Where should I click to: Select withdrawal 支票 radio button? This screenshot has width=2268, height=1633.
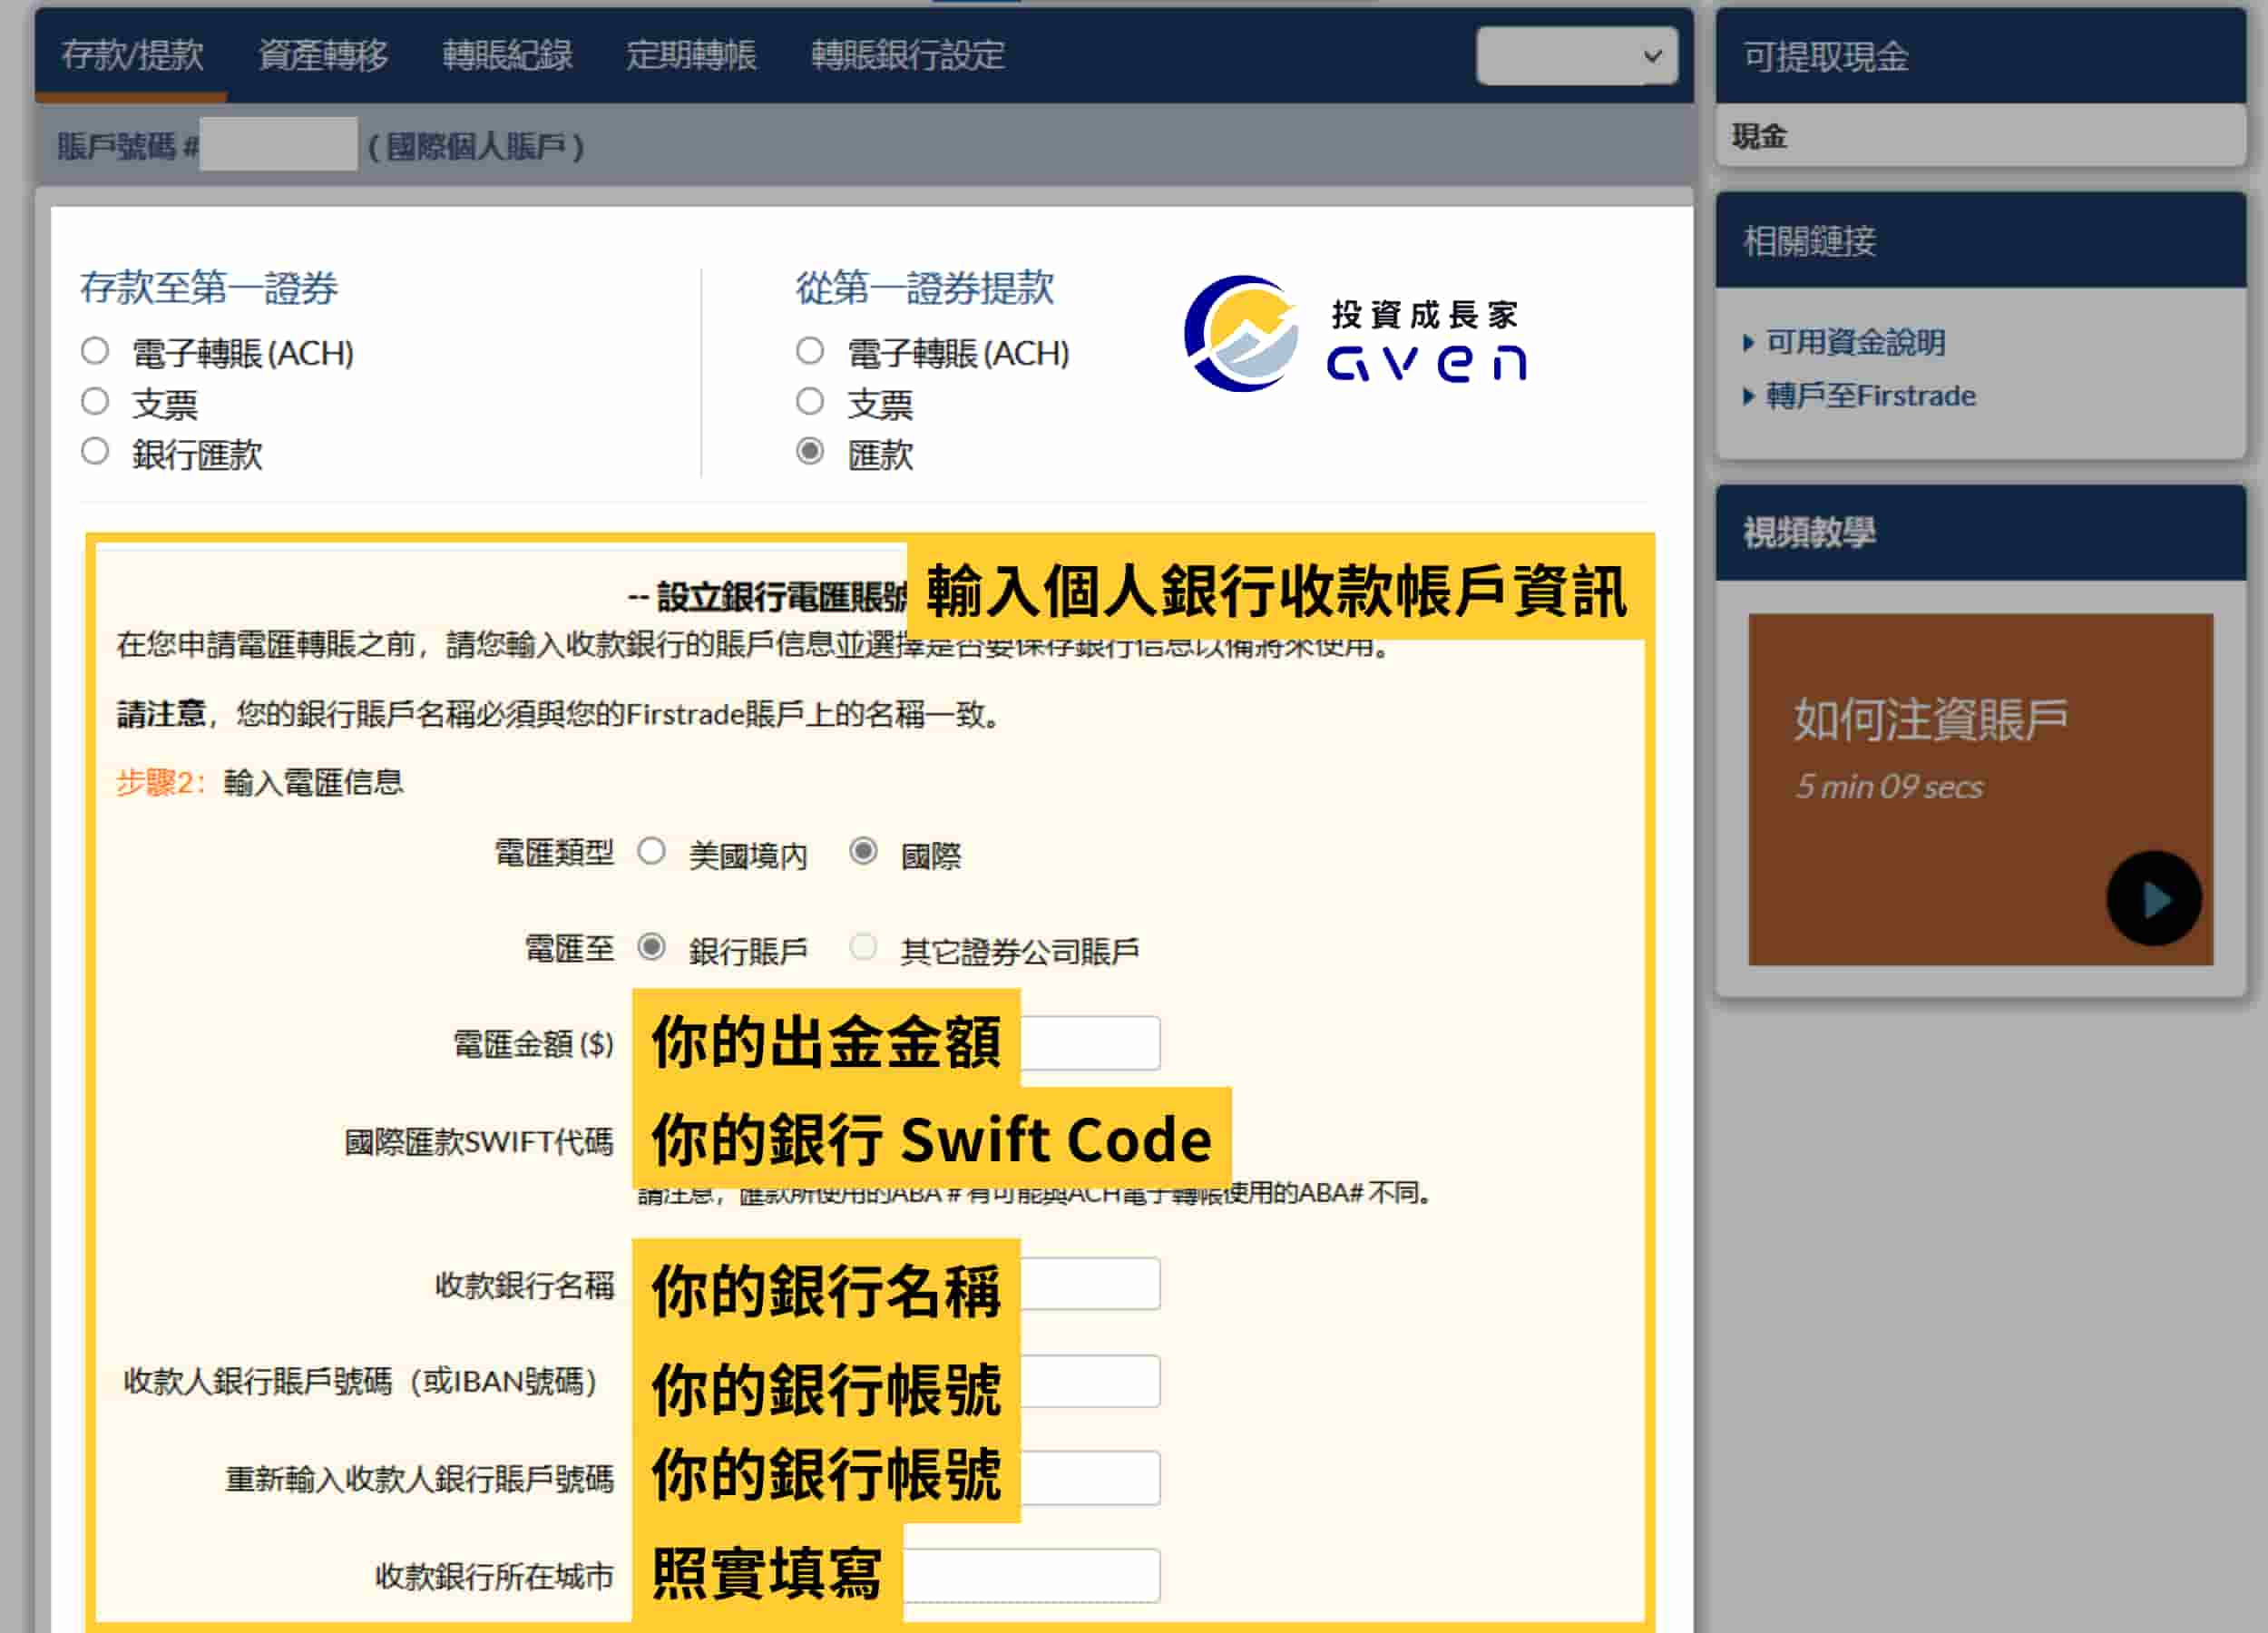coord(810,402)
